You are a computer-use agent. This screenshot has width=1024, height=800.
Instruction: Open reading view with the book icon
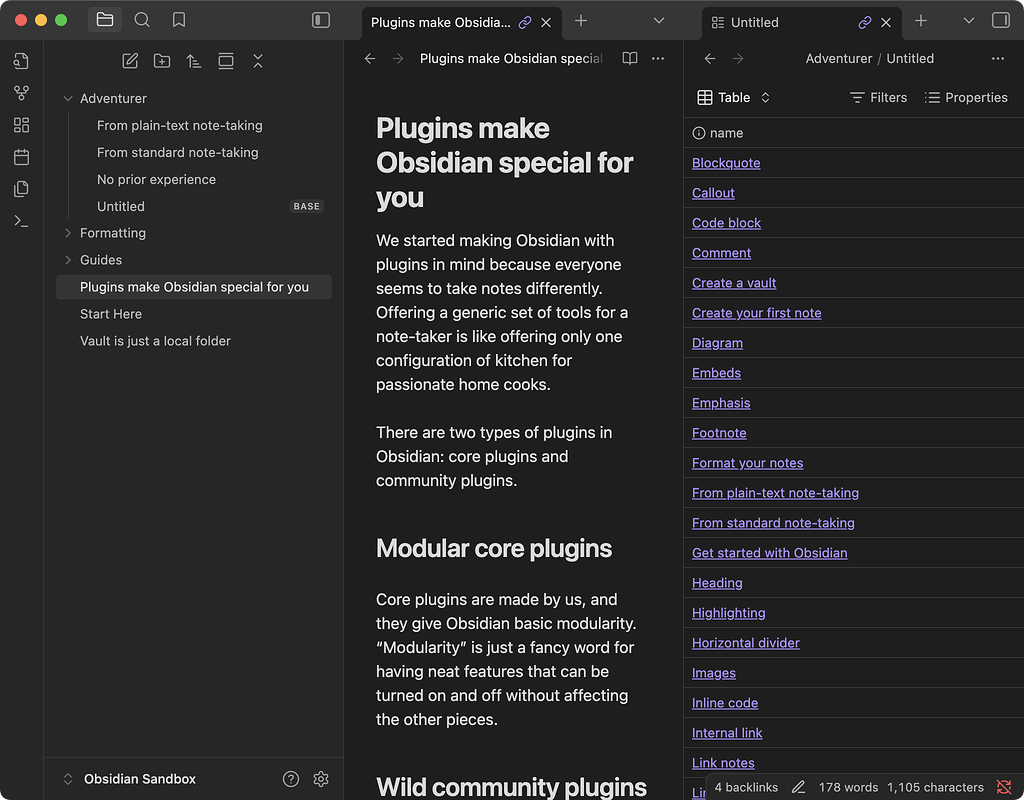click(629, 59)
